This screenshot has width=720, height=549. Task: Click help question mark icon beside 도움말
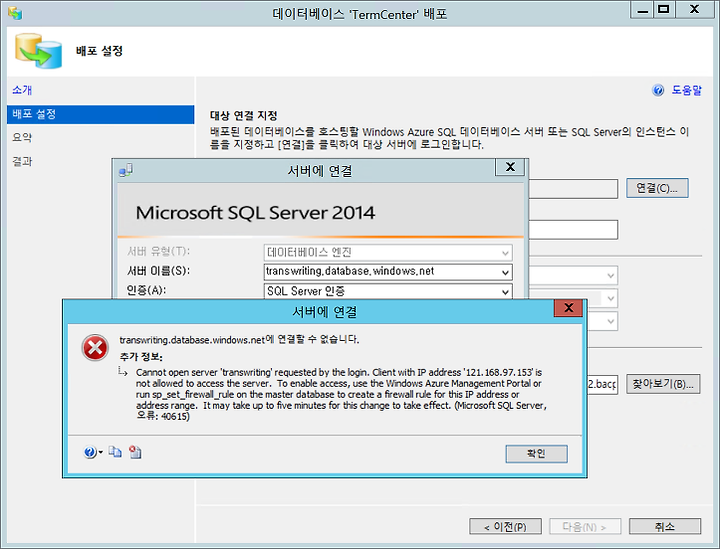658,90
